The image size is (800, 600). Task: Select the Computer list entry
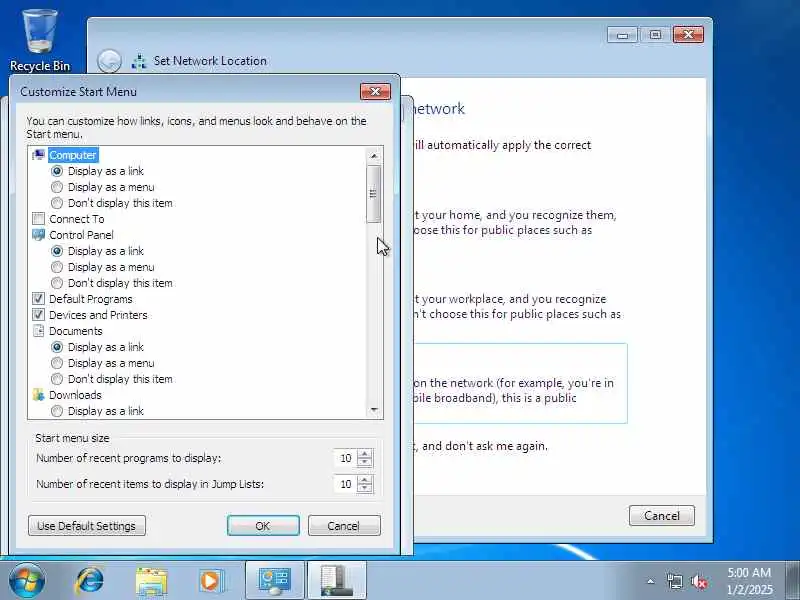72,155
